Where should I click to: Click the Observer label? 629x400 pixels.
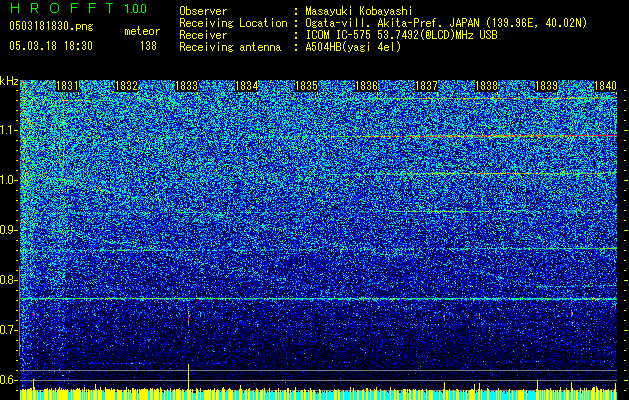pyautogui.click(x=203, y=12)
